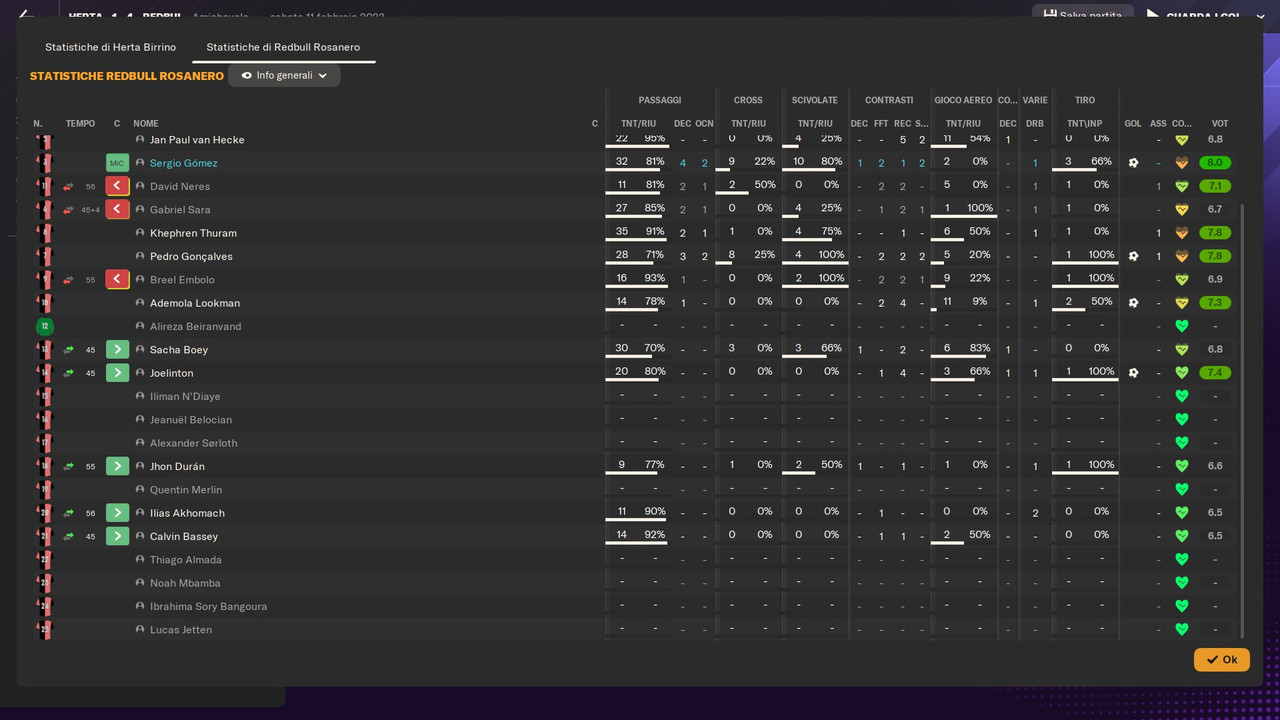Click the substituted-on arrow for Joelinton
The width and height of the screenshot is (1280, 720).
(117, 373)
